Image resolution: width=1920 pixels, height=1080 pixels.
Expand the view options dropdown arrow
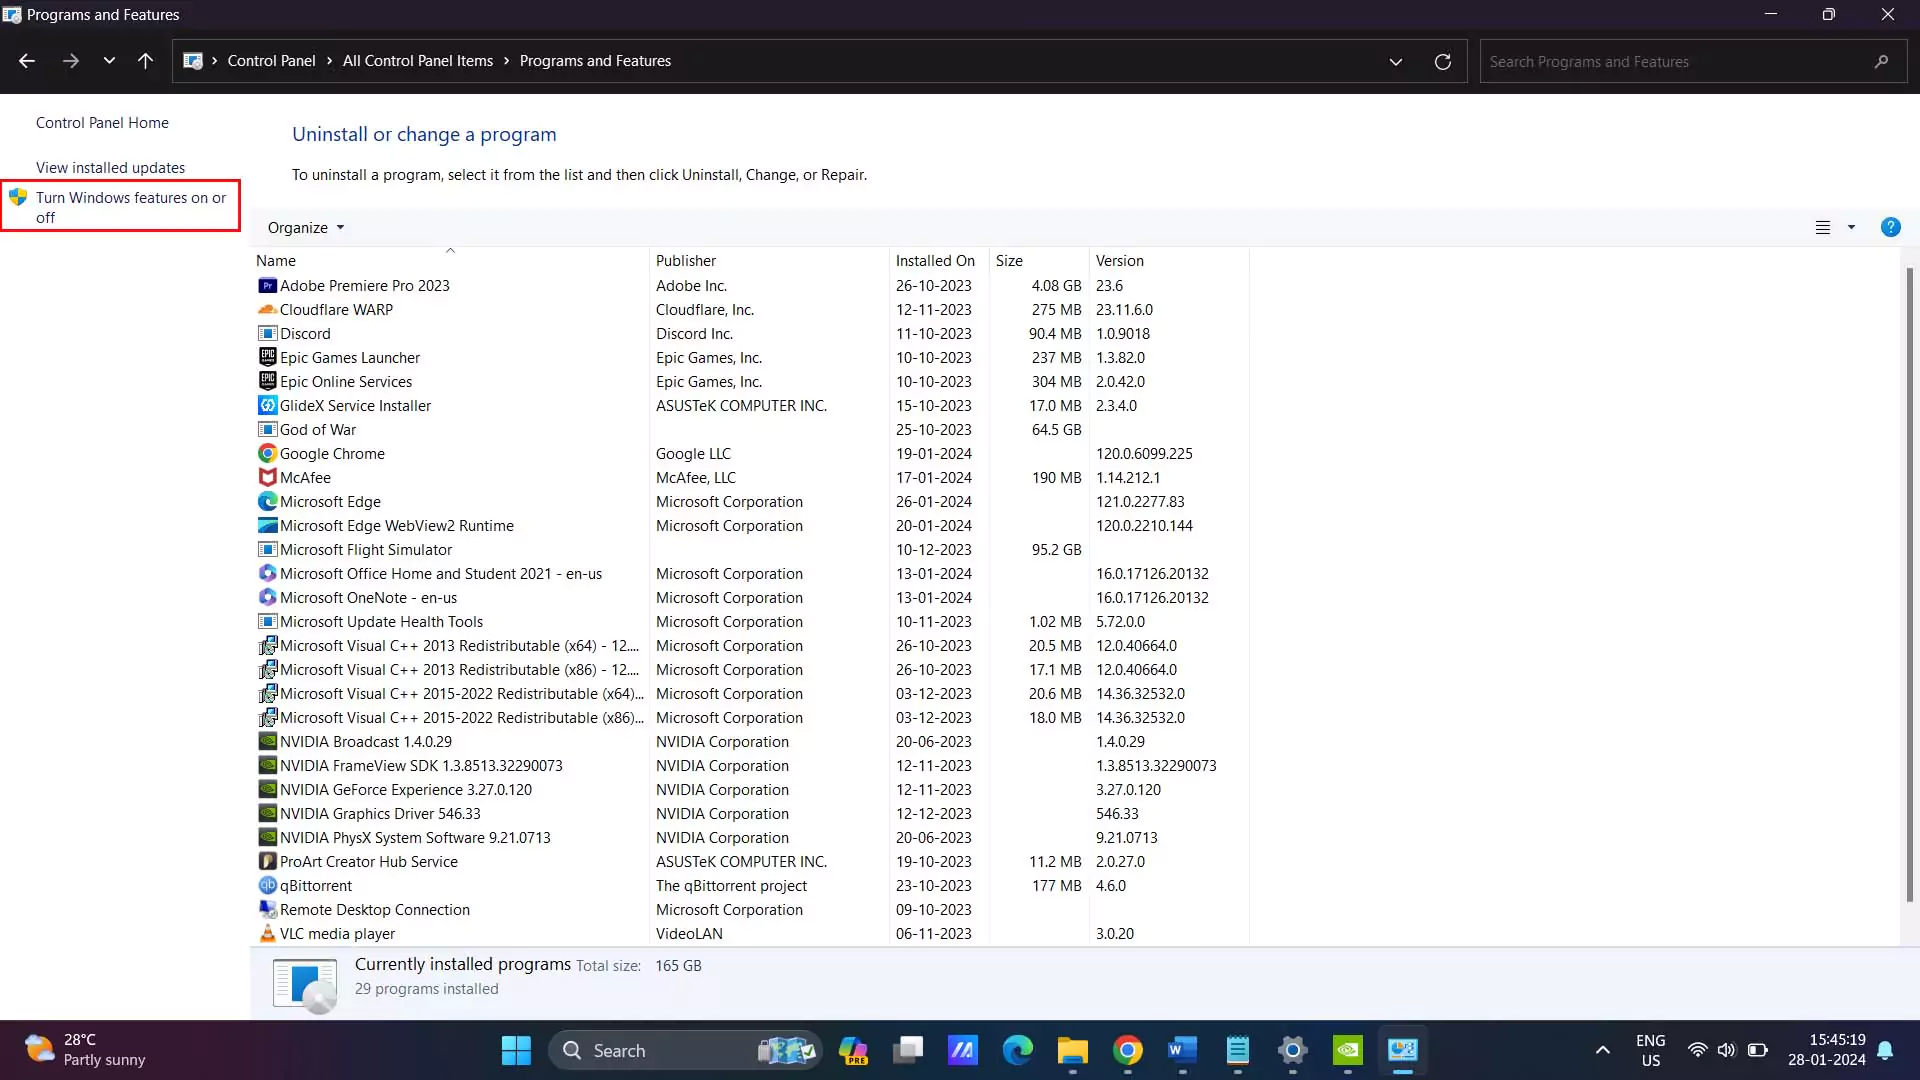(1851, 228)
